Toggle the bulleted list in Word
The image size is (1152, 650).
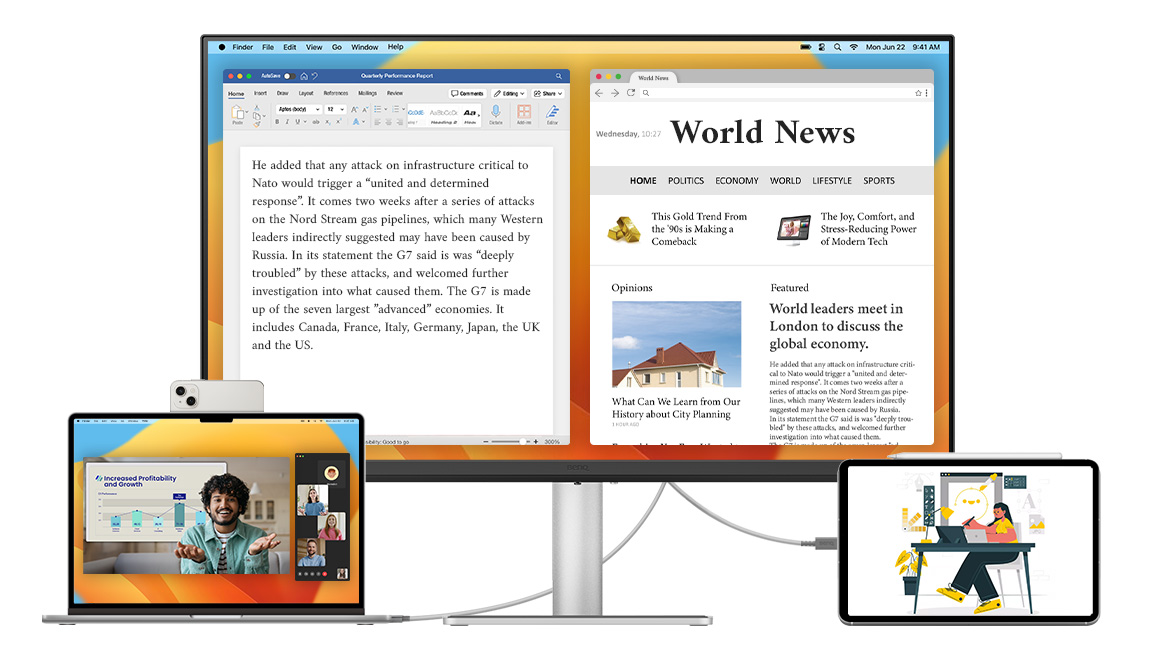378,109
